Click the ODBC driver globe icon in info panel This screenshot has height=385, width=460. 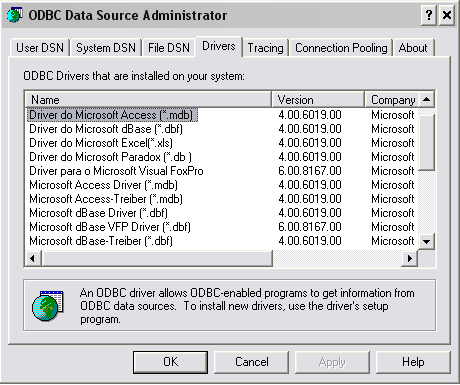coord(48,305)
